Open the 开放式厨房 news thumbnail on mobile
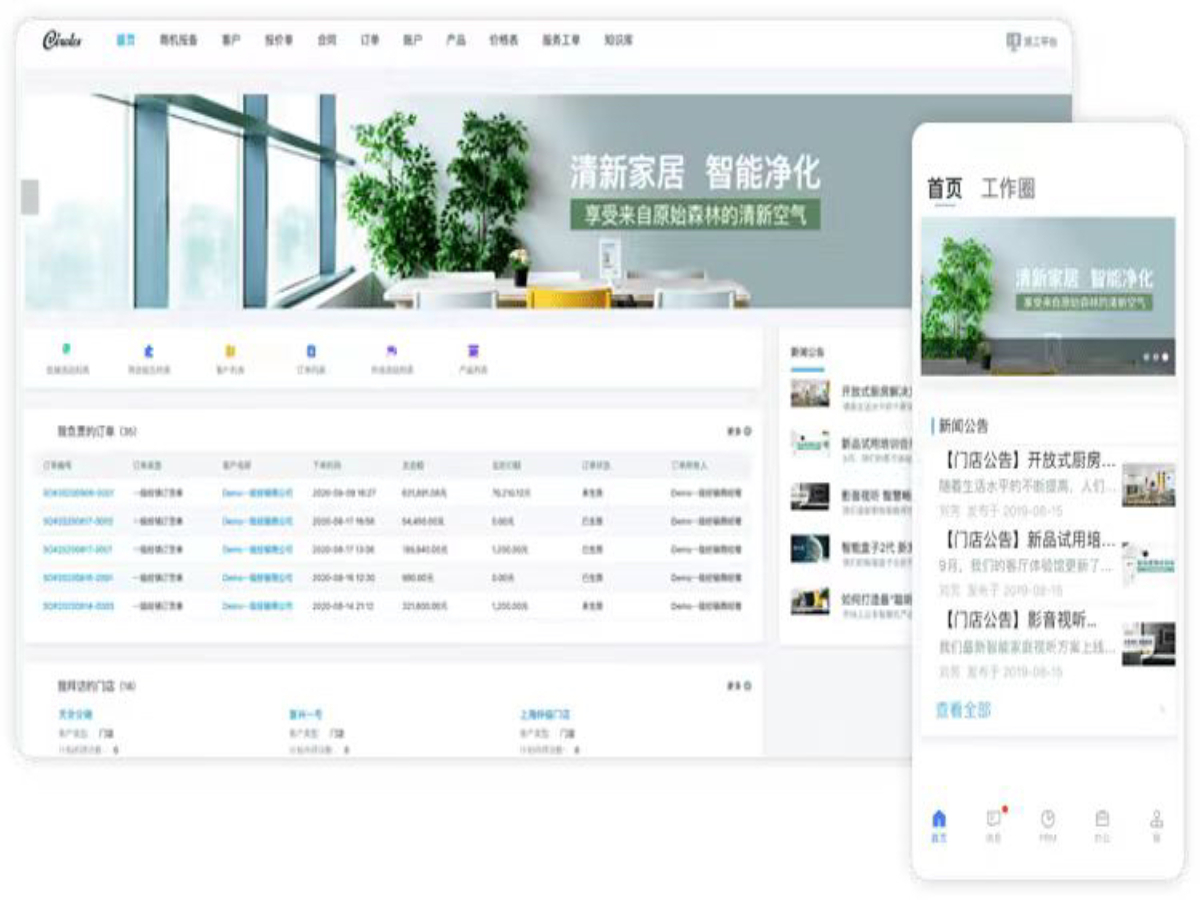The height and width of the screenshot is (900, 1200). [1148, 484]
